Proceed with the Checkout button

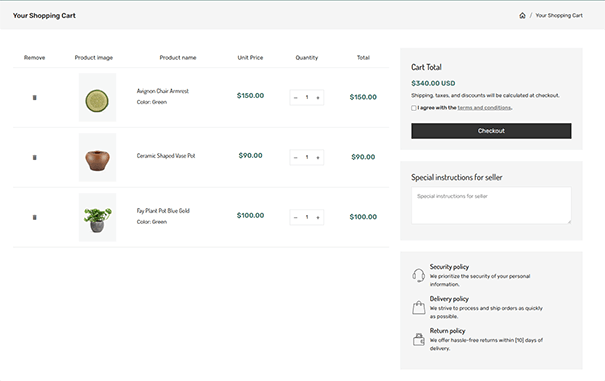point(491,131)
